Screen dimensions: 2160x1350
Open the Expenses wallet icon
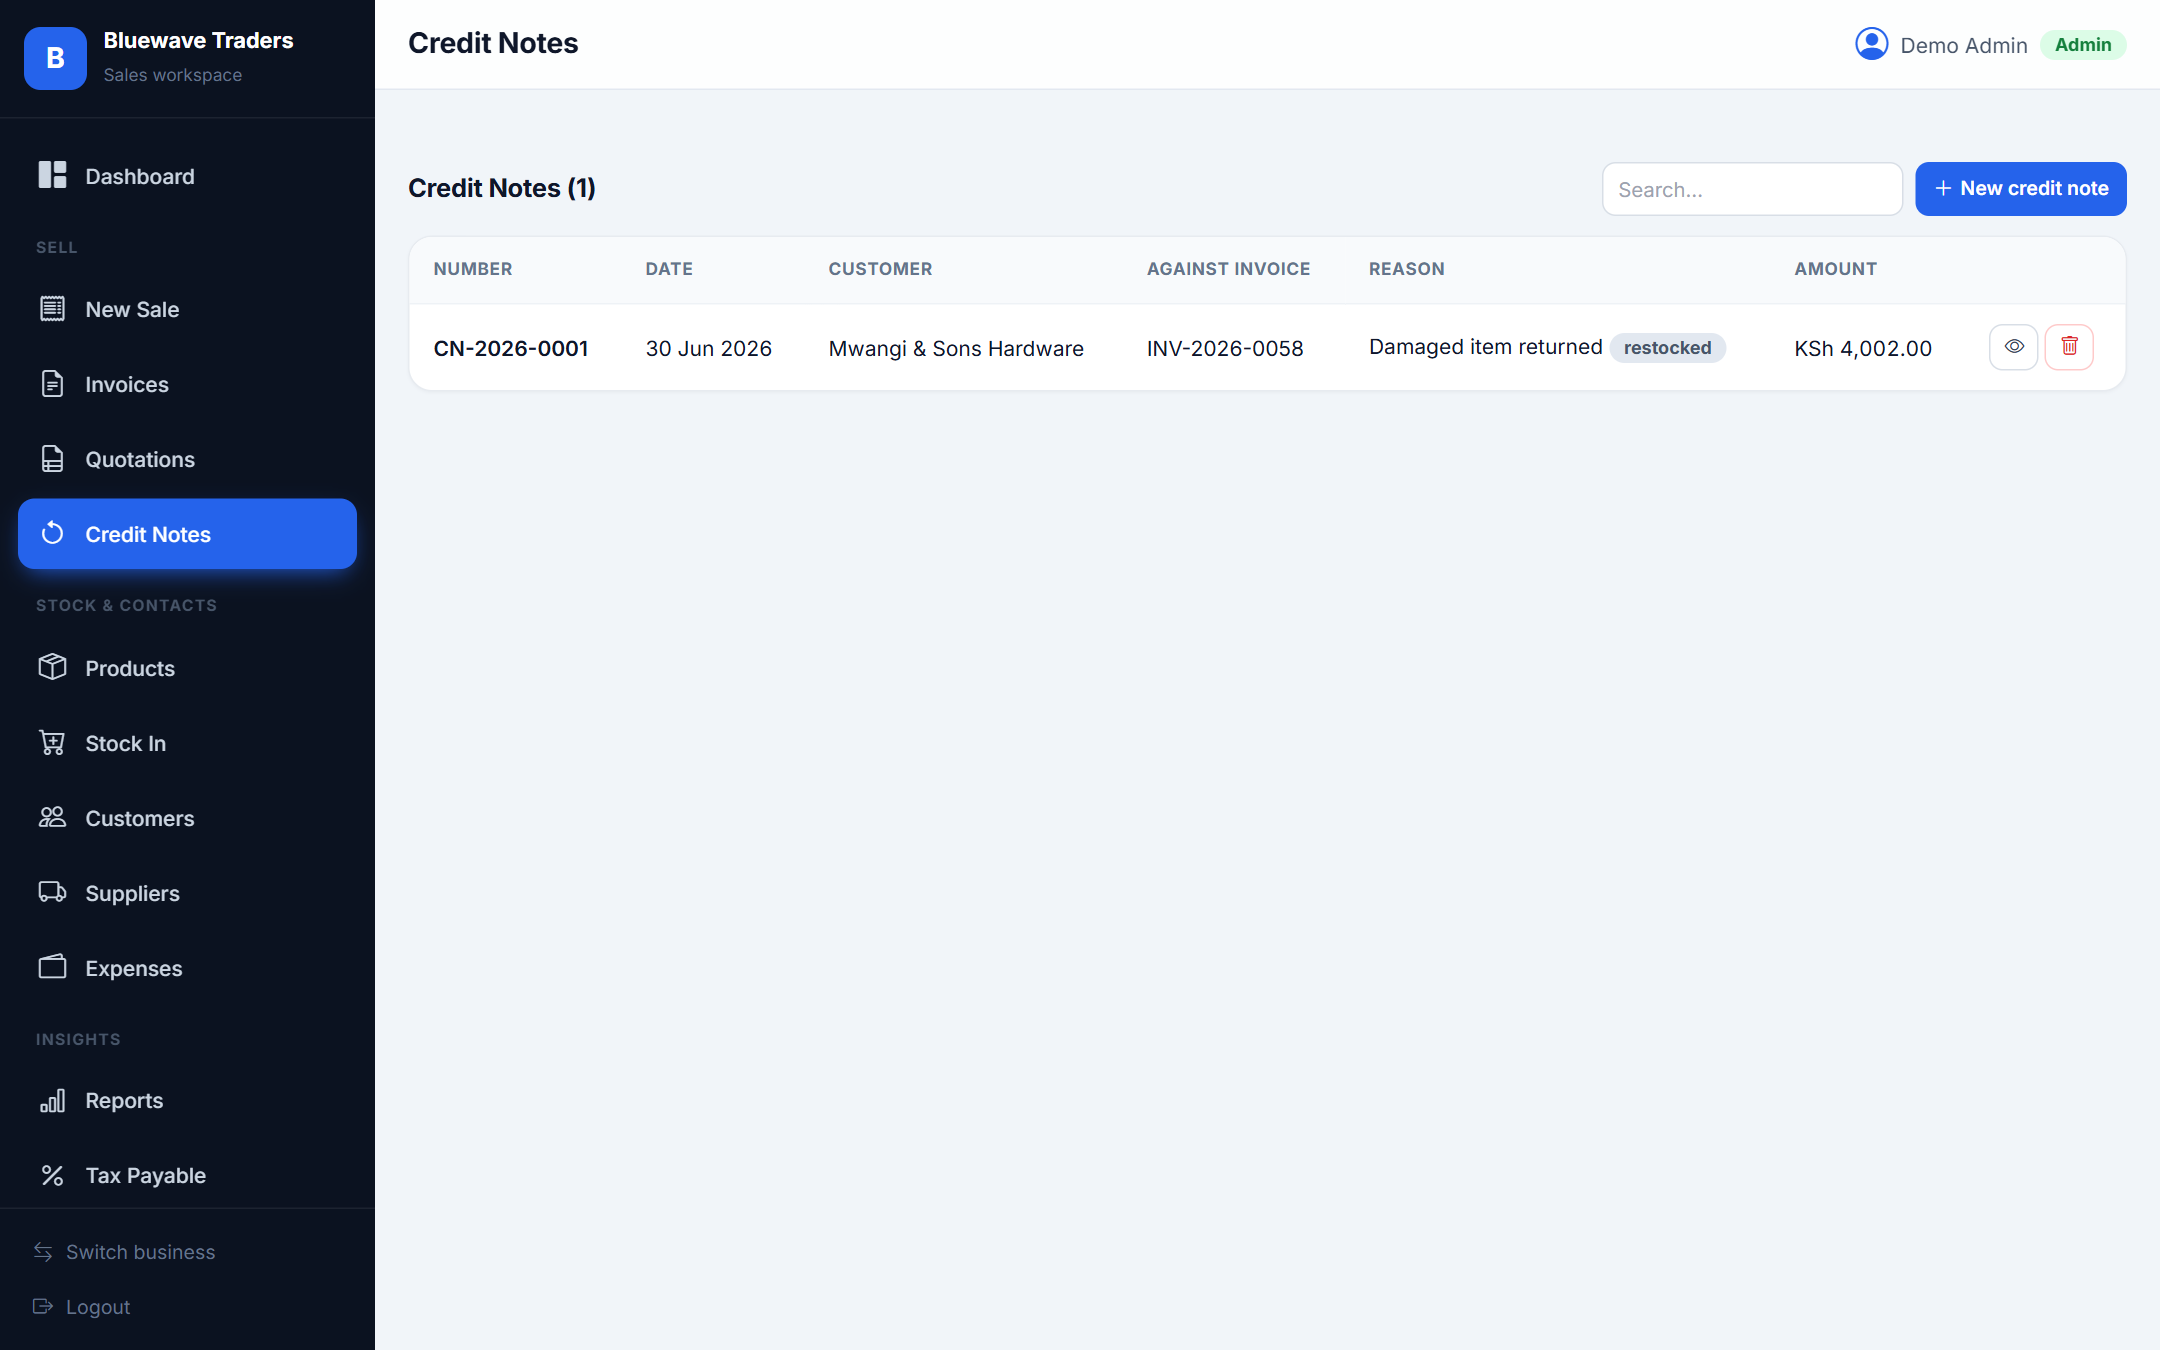coord(52,967)
